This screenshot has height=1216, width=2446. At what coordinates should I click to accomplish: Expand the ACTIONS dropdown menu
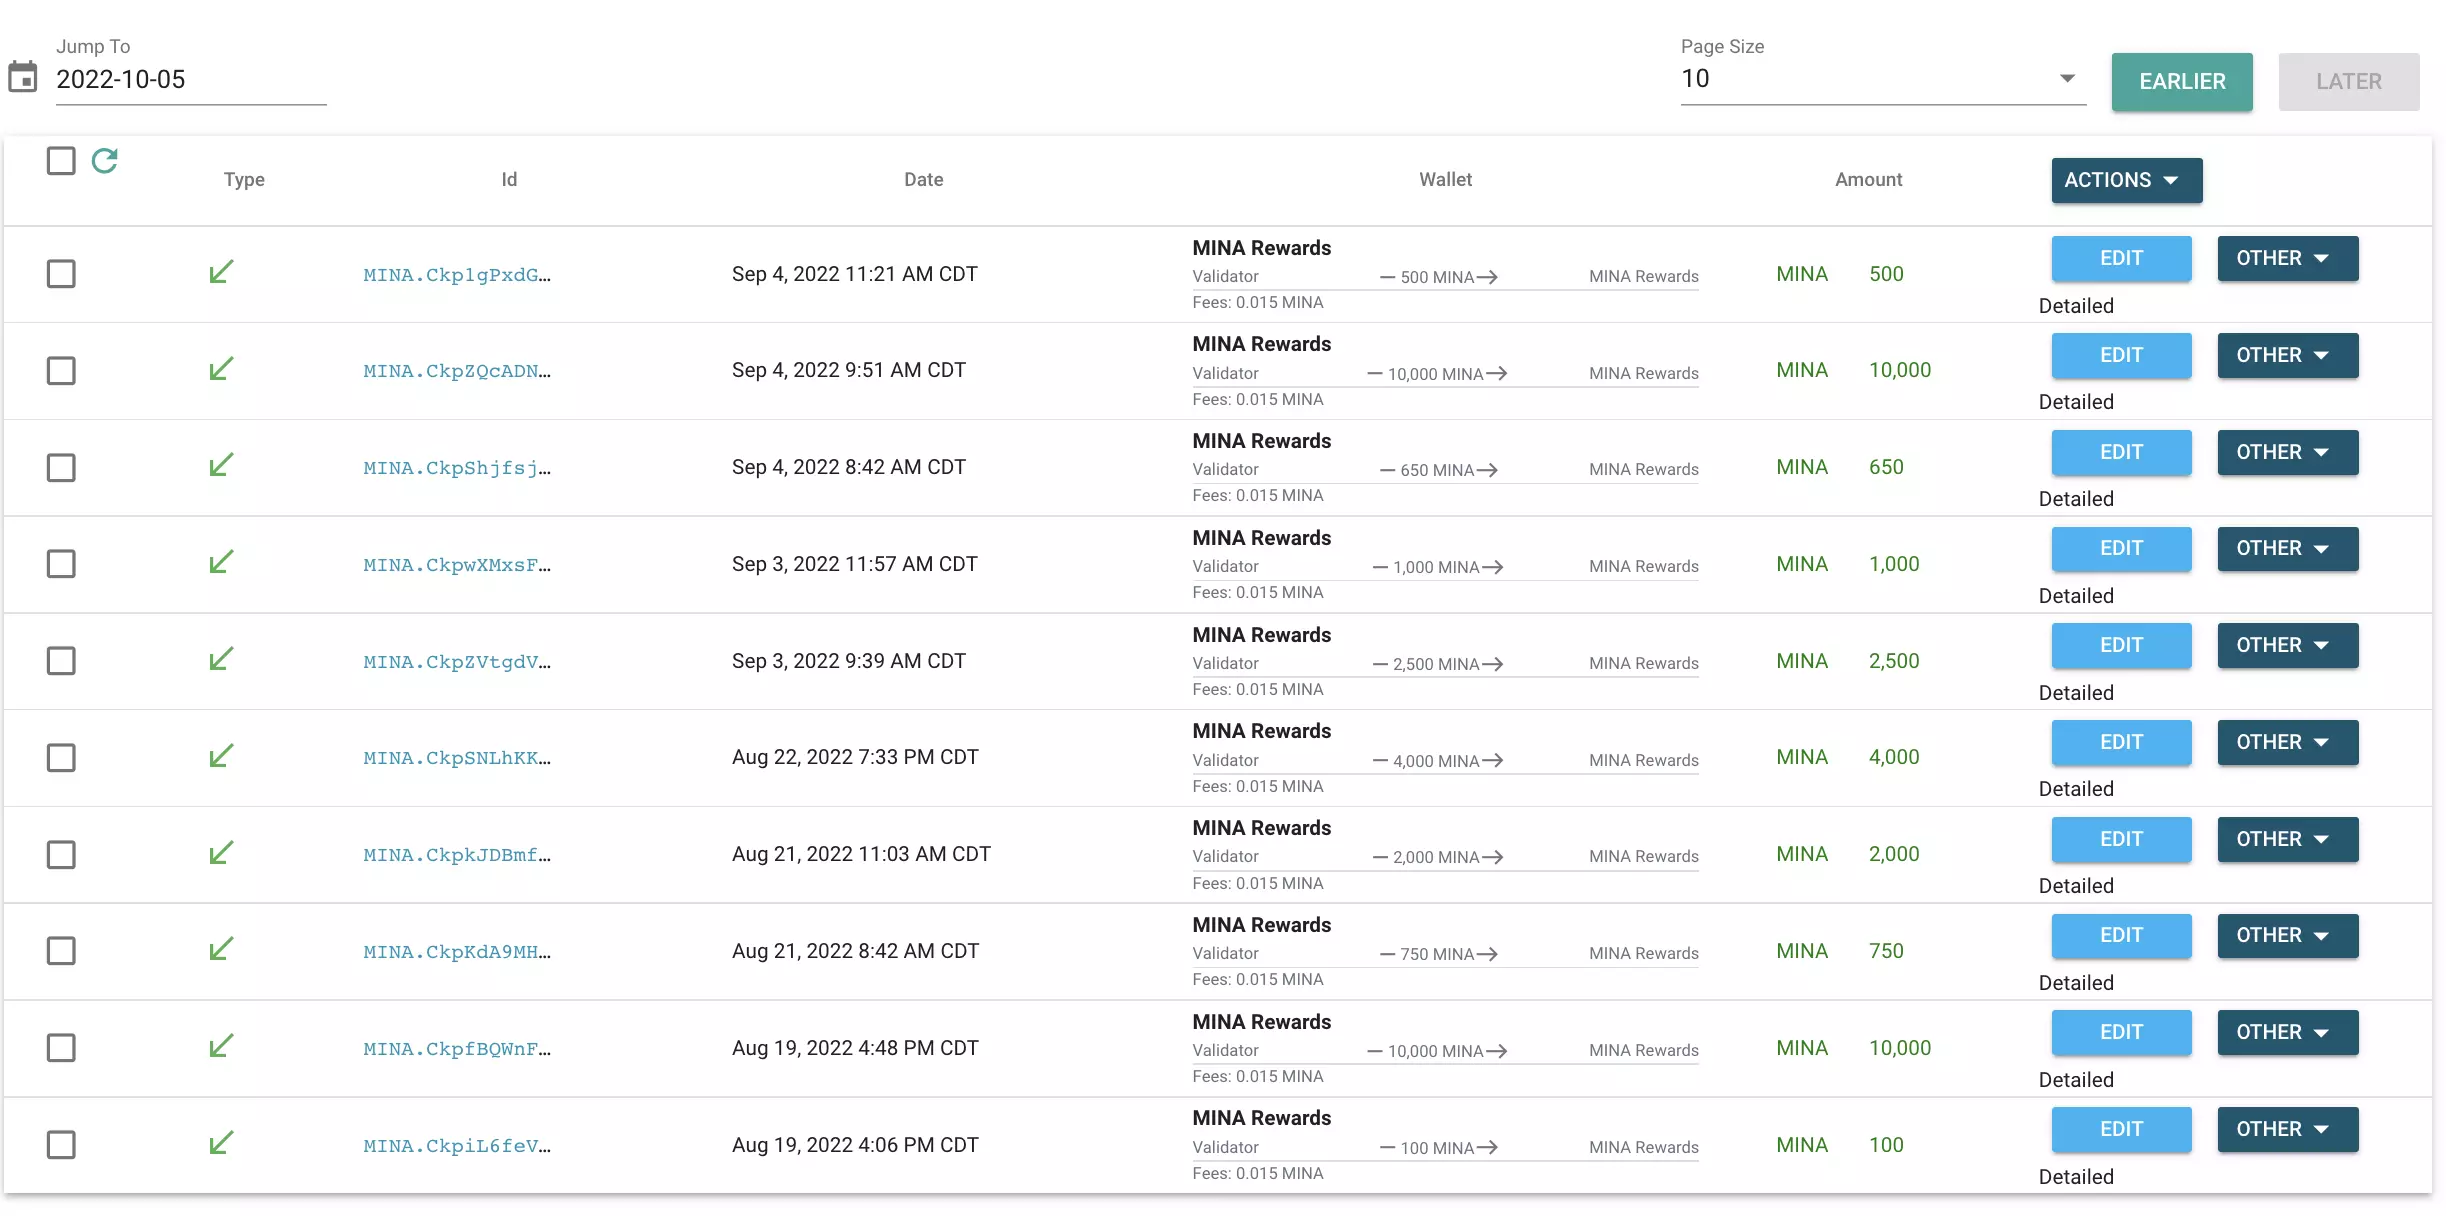coord(2126,180)
